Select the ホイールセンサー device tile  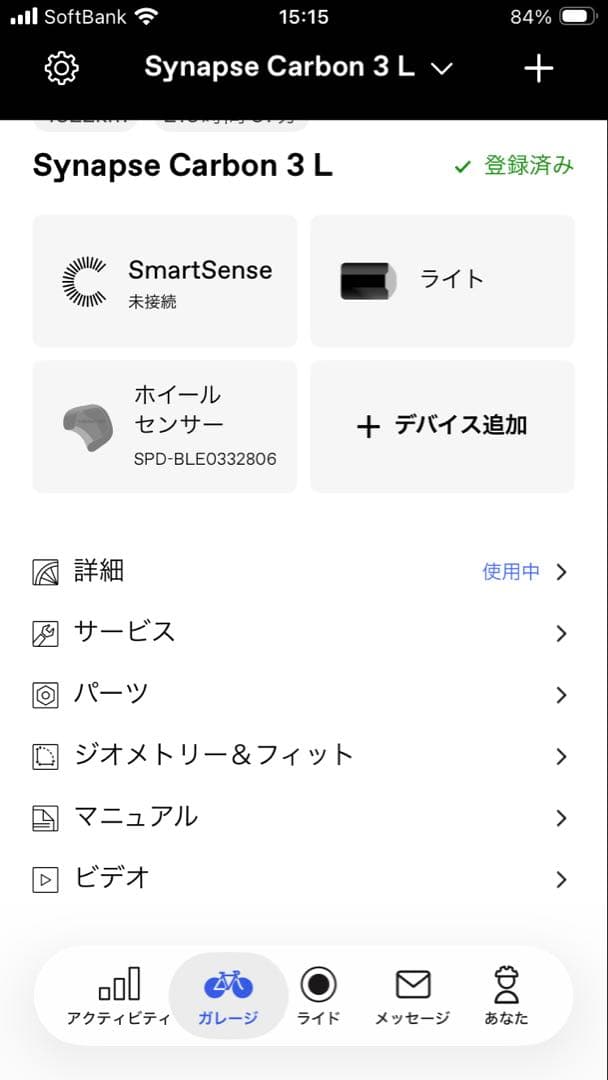tap(165, 426)
